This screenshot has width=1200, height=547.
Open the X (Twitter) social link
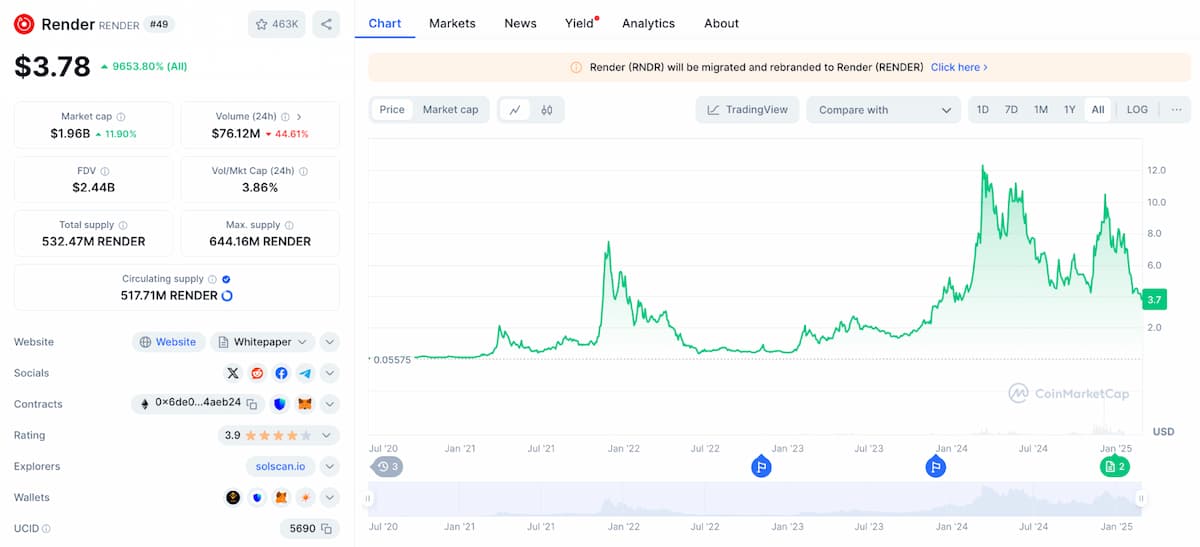233,373
